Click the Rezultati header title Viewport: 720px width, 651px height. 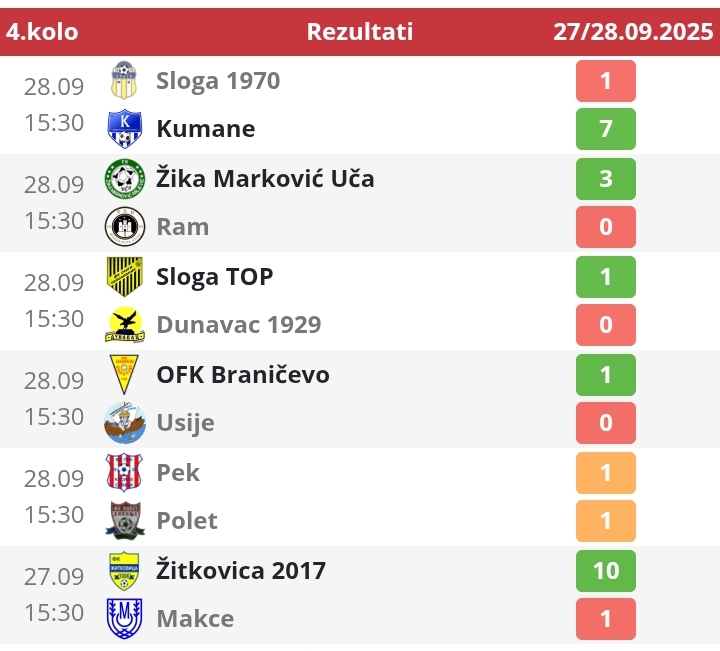360,32
